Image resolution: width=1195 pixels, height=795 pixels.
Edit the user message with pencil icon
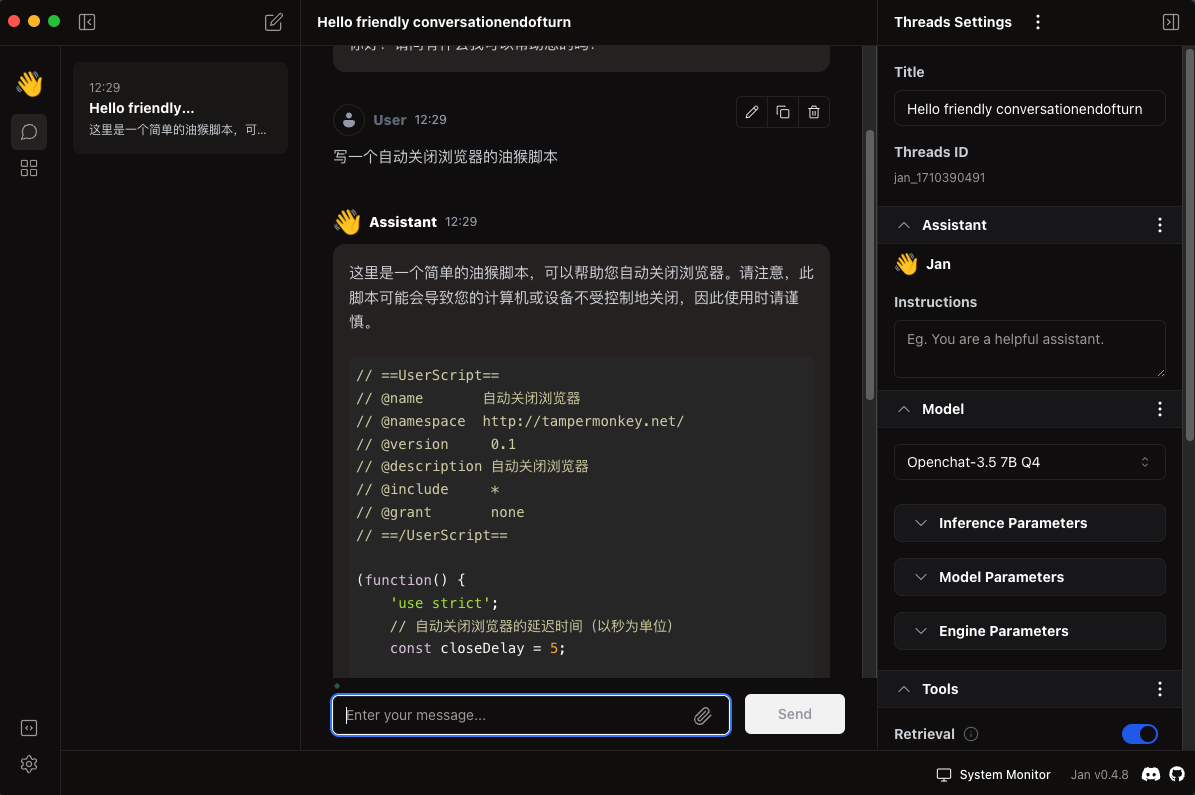751,112
